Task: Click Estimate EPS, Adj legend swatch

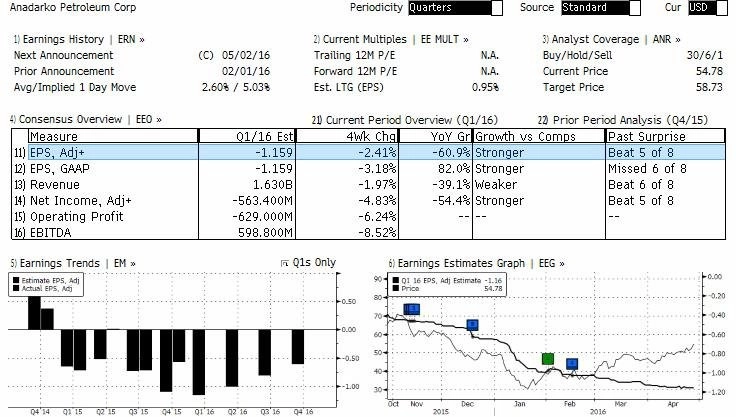Action: (16, 280)
